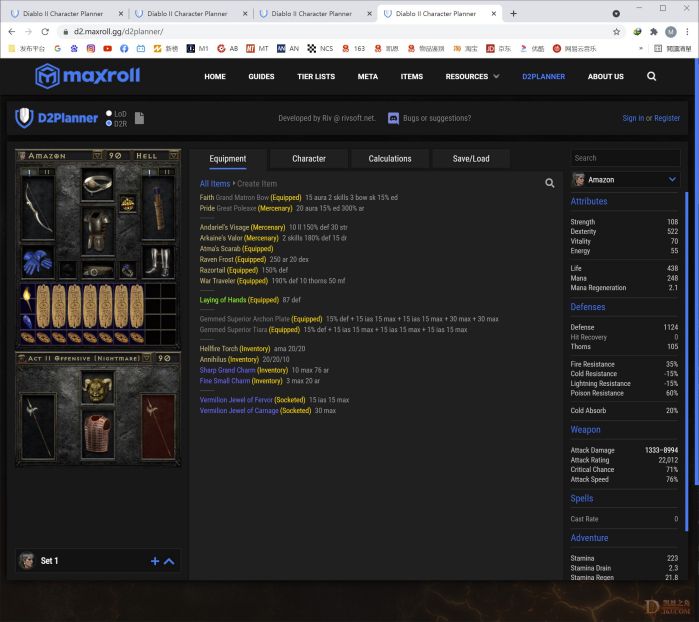The image size is (699, 622).
Task: Open site search in the maxroll header
Action: pos(651,76)
